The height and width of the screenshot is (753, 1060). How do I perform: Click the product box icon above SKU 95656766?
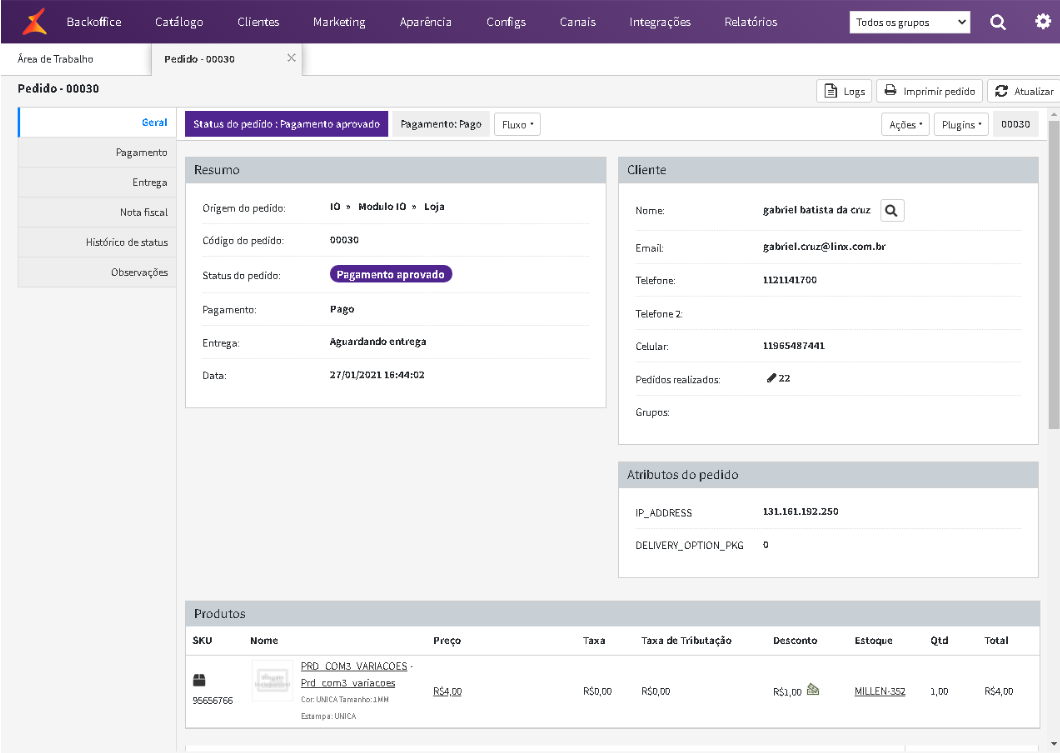199,681
